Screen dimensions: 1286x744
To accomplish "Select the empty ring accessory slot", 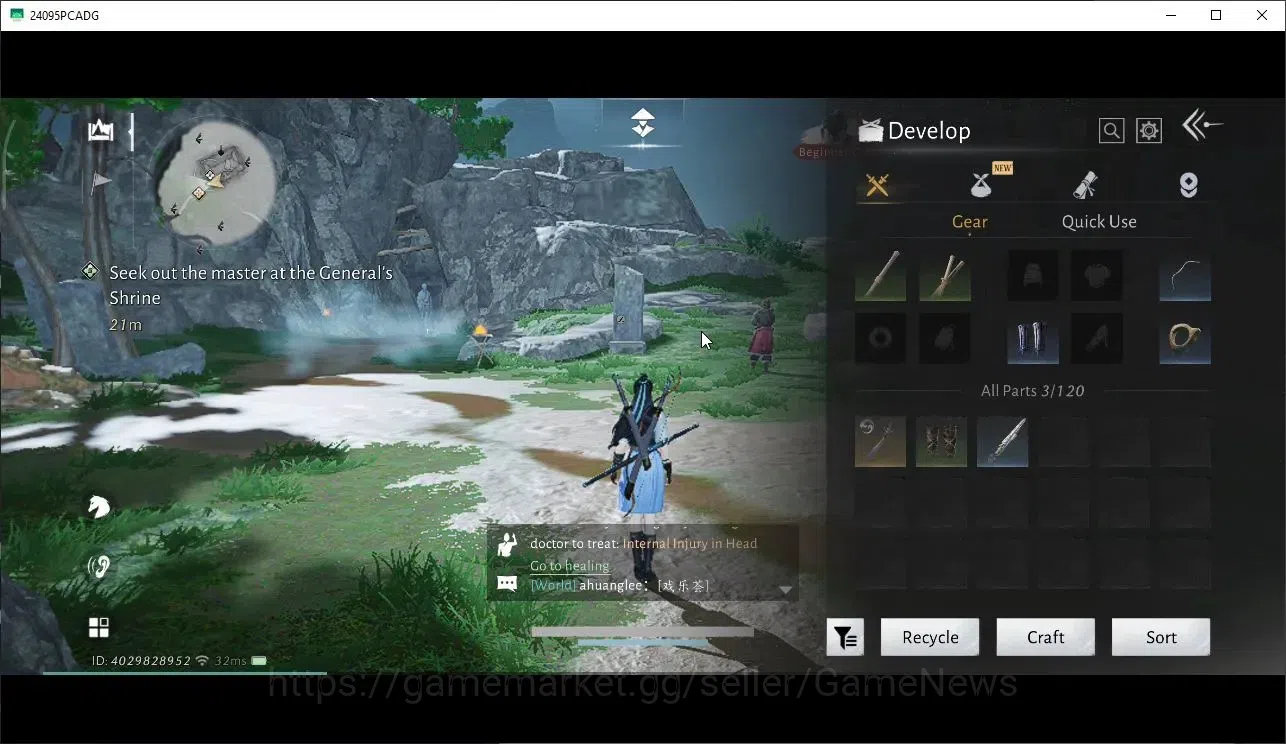I will (881, 338).
